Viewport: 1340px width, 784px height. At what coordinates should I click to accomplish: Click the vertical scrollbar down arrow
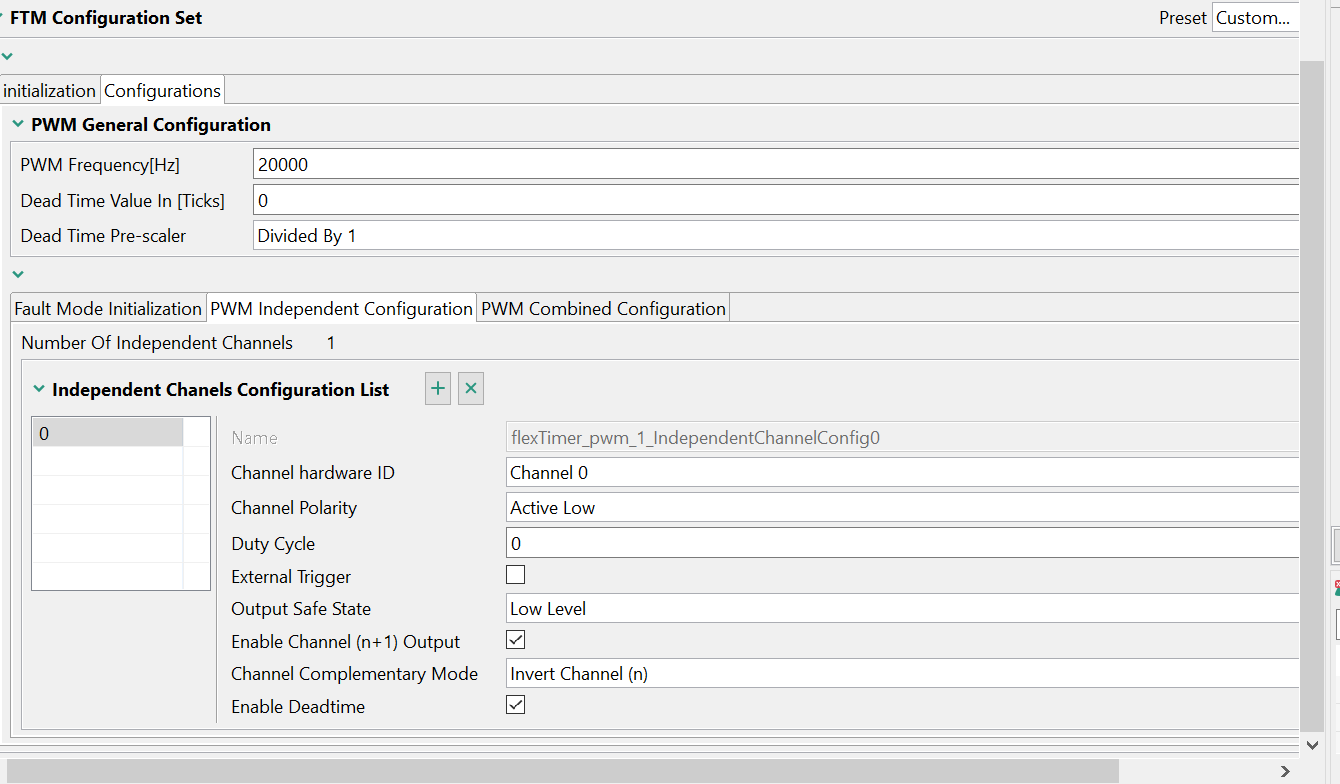1313,744
